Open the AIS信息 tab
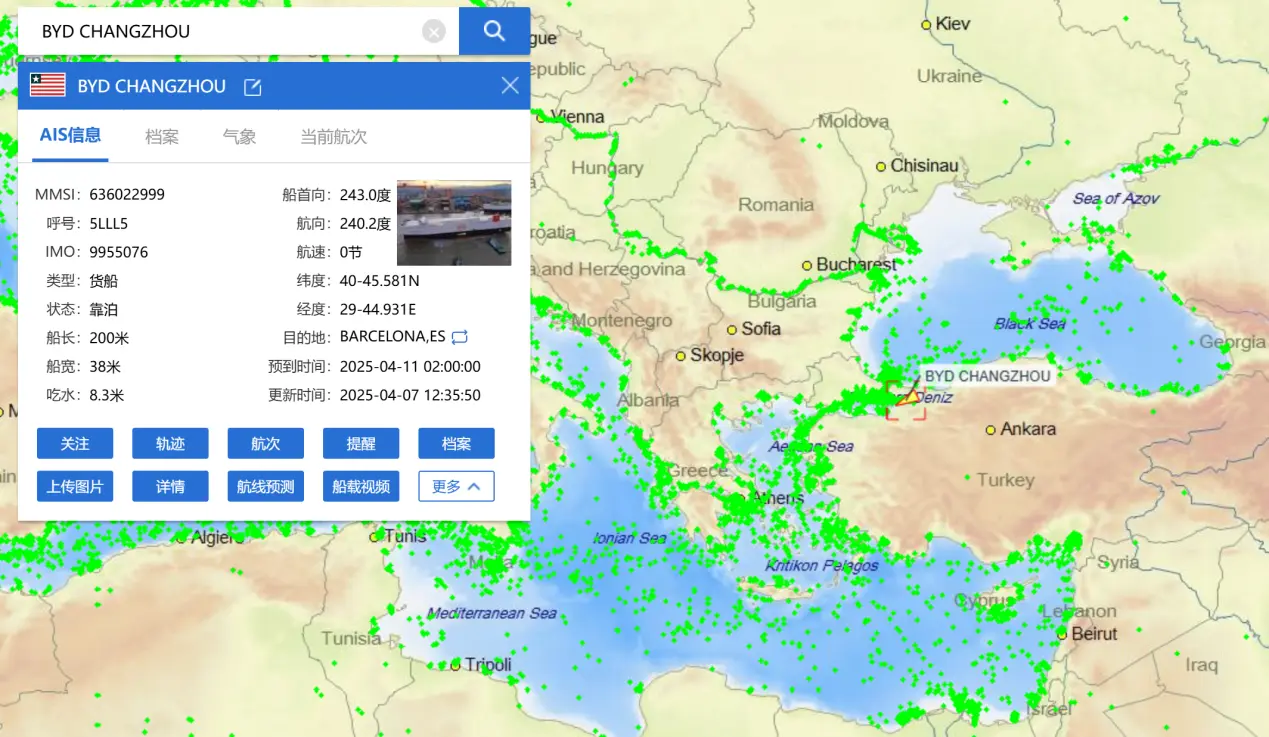1269x737 pixels. pyautogui.click(x=70, y=136)
